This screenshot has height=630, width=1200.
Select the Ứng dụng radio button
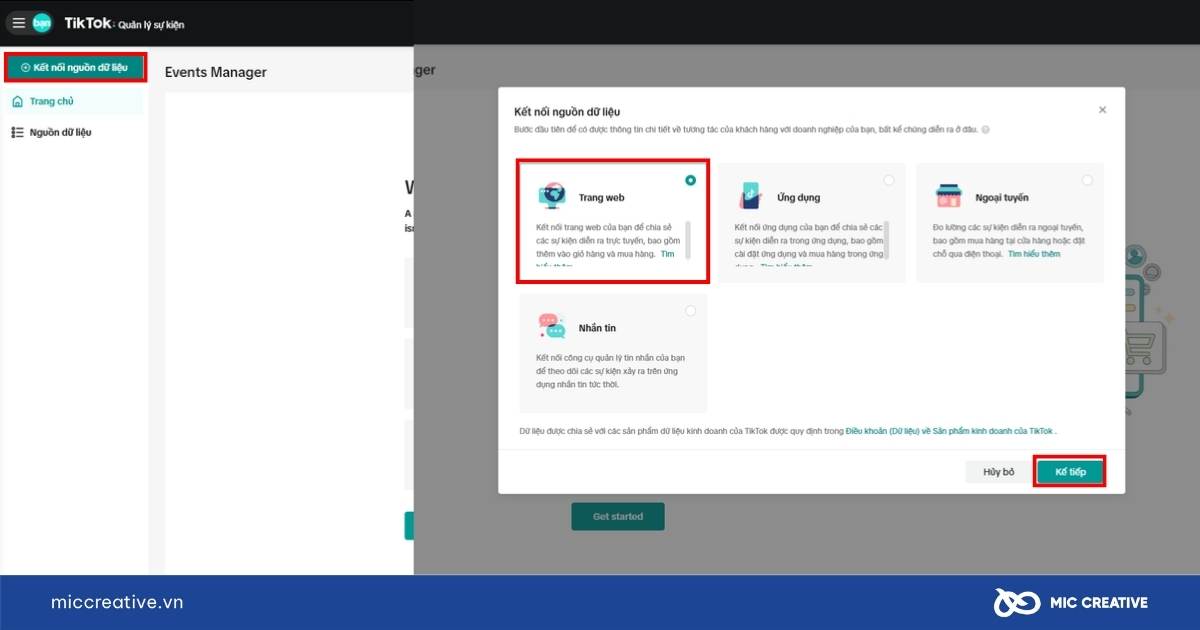coord(889,180)
